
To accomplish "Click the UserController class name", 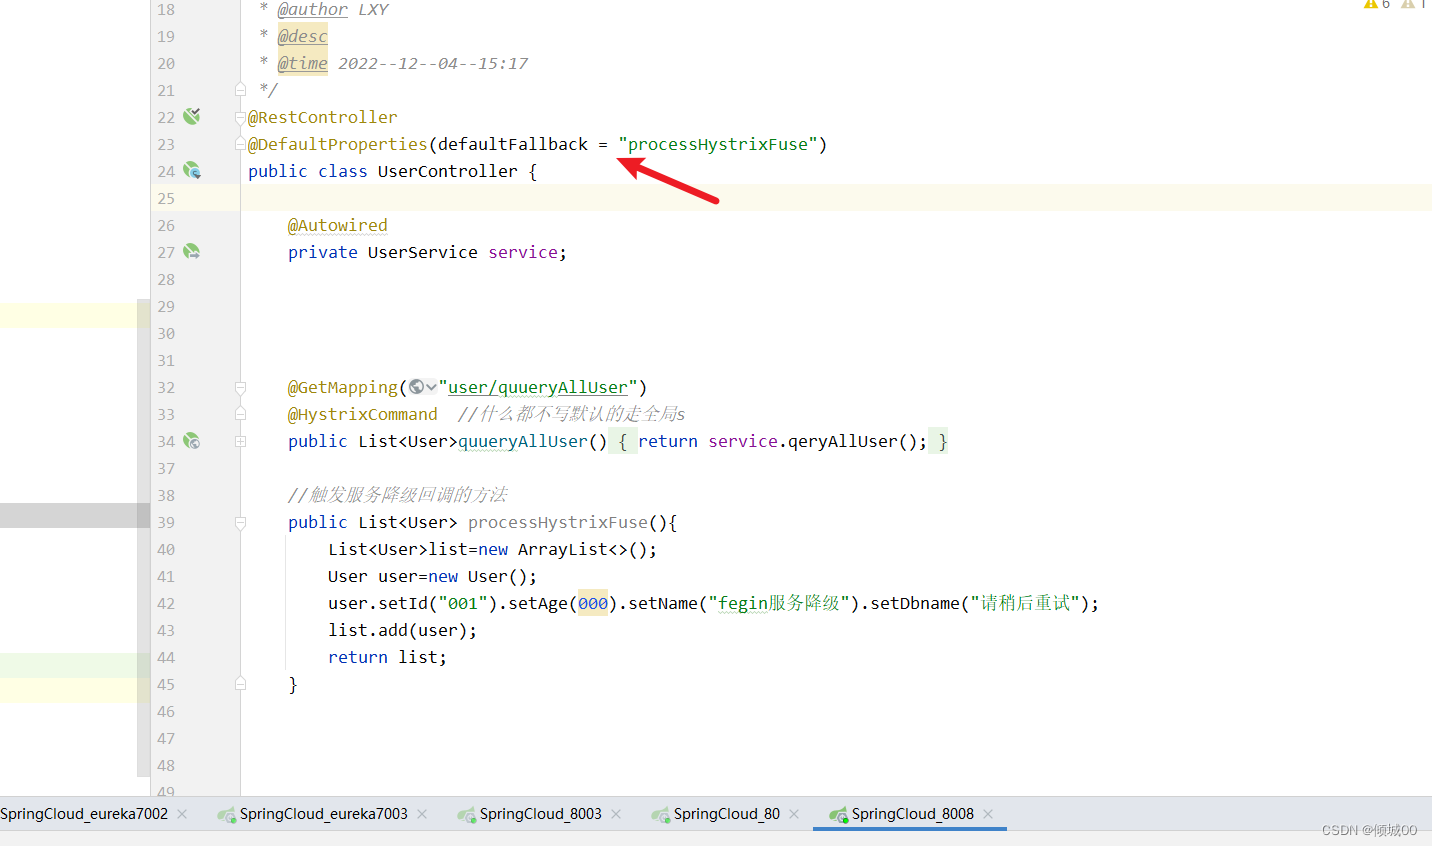I will [x=448, y=171].
